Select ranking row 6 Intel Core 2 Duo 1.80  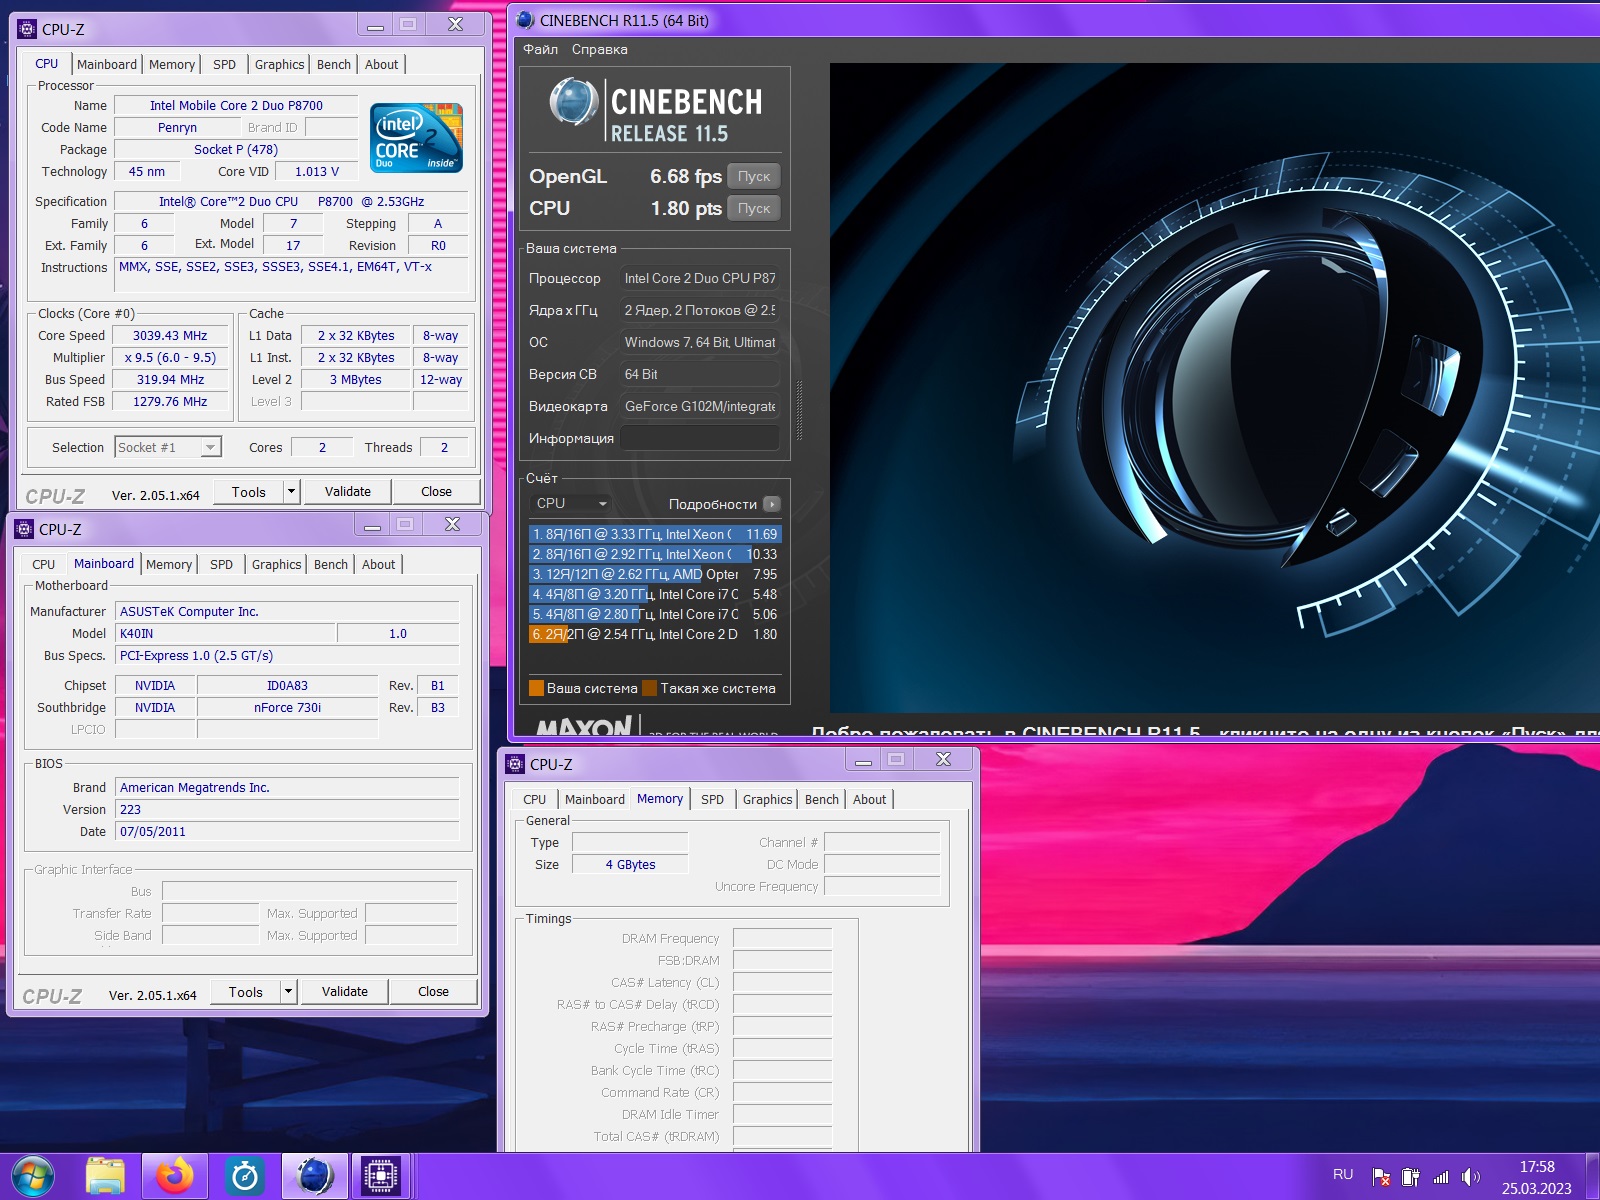tap(654, 634)
